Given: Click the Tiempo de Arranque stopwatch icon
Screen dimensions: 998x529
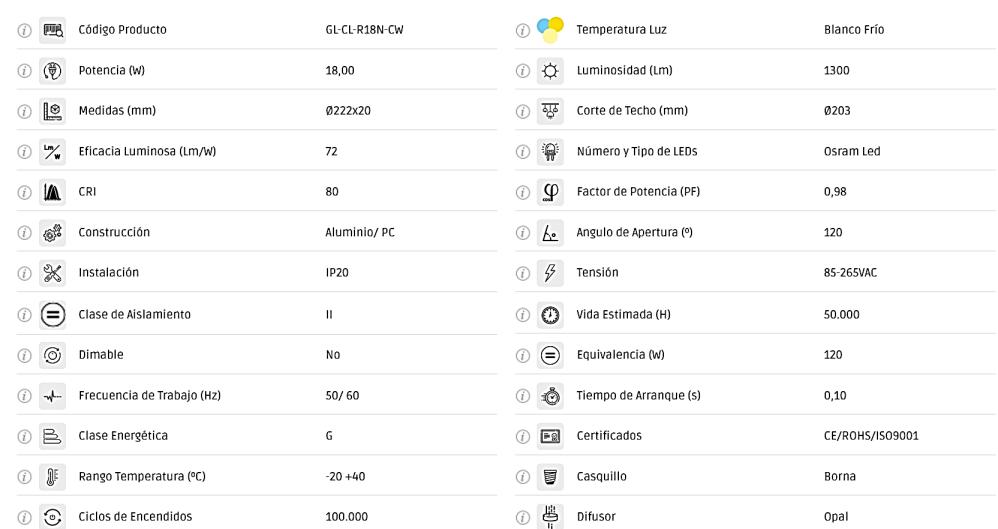Looking at the screenshot, I should click(x=550, y=395).
